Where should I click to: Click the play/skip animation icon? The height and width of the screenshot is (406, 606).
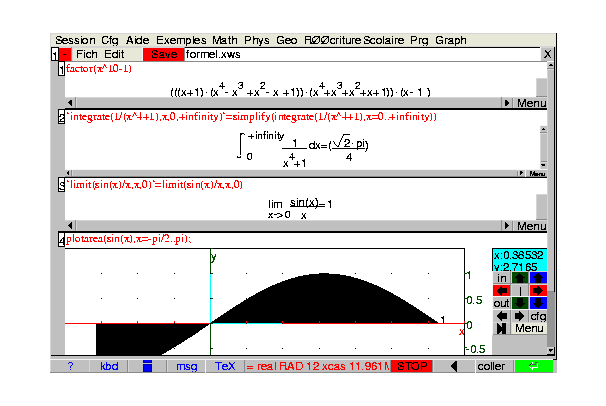point(501,328)
